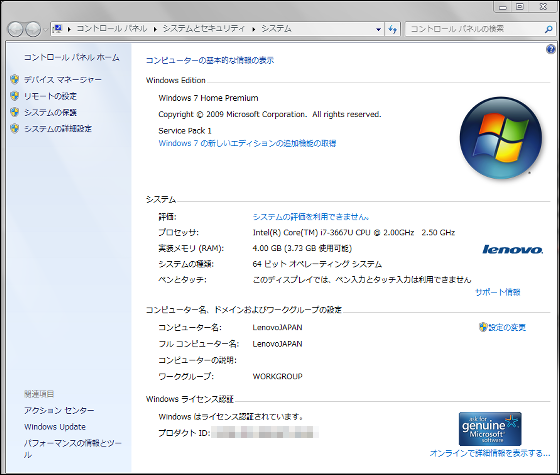
Task: Click shield icon beside システムの詳細設定
Action: [15, 128]
